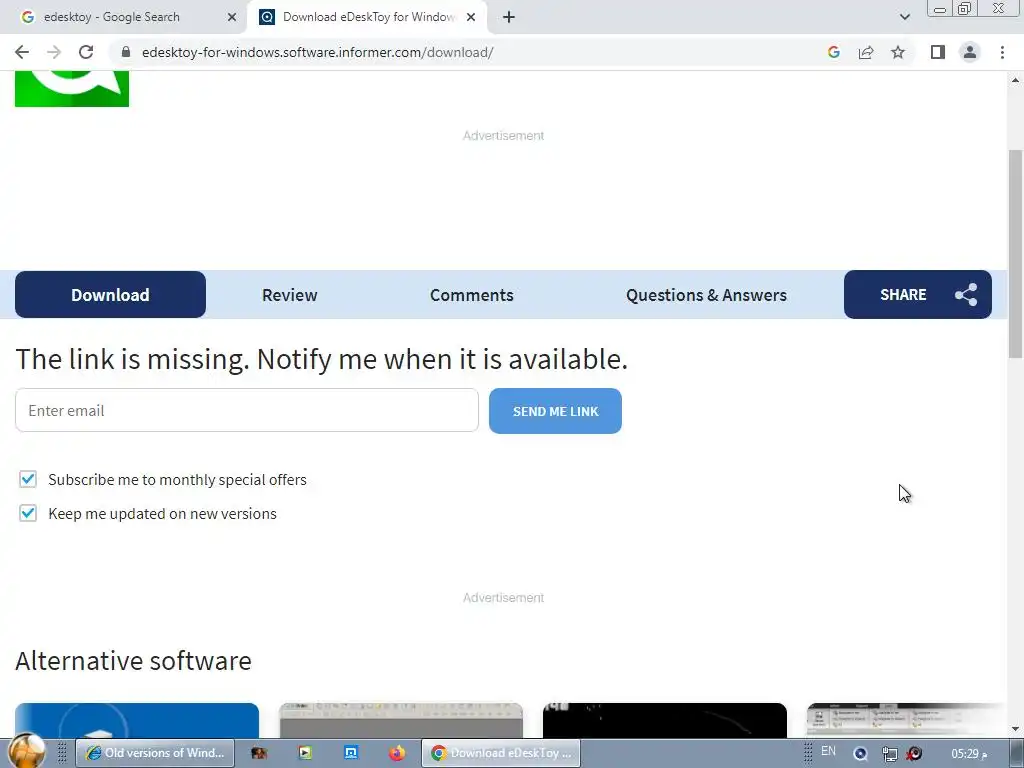This screenshot has height=768, width=1024.
Task: Open the blue square taskbar app icon
Action: (351, 753)
